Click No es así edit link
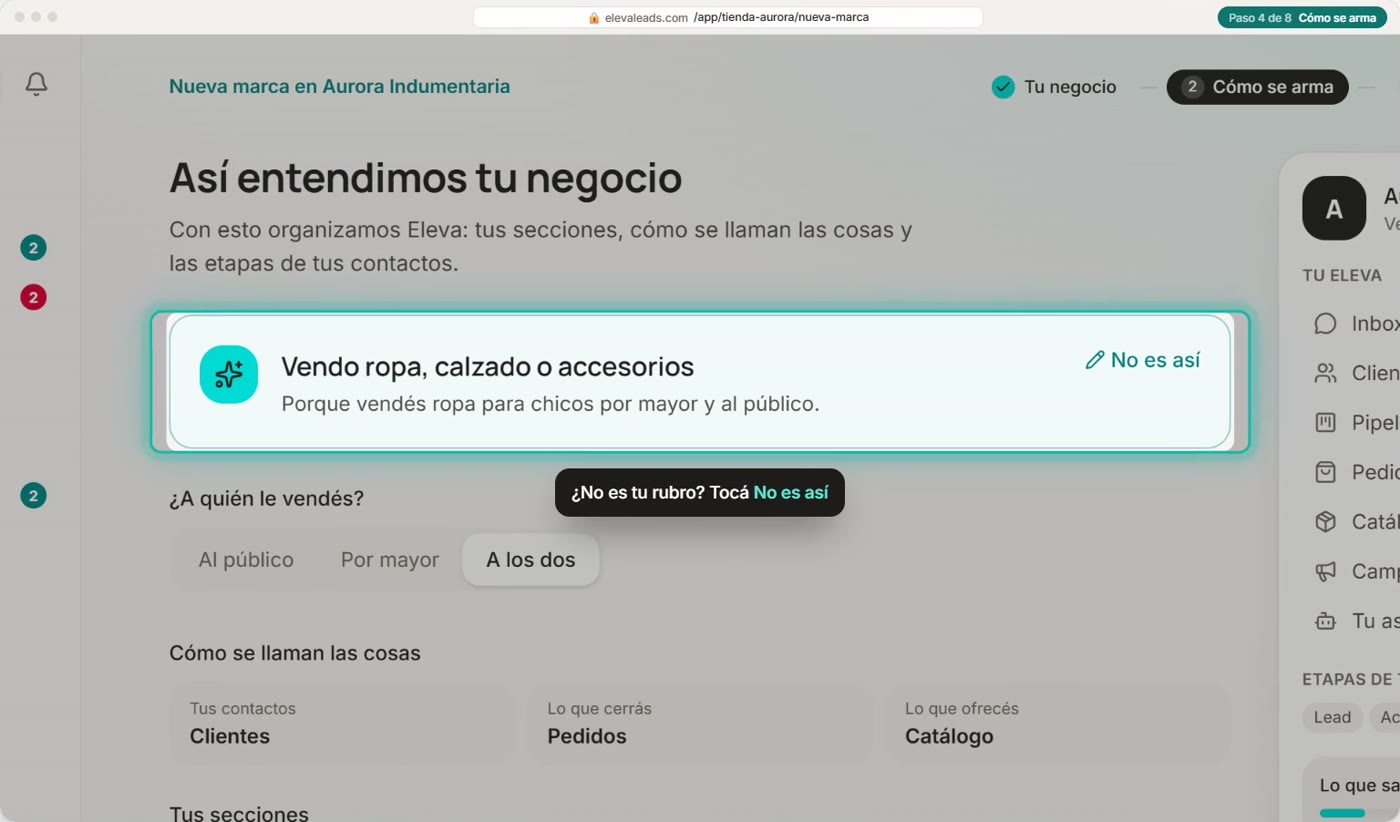 [x=1143, y=360]
